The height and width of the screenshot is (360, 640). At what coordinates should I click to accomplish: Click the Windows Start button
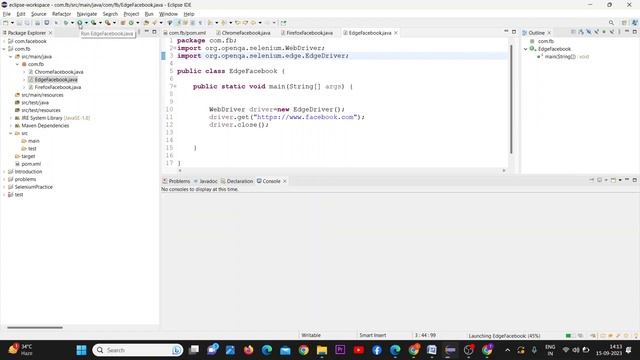click(x=82, y=350)
